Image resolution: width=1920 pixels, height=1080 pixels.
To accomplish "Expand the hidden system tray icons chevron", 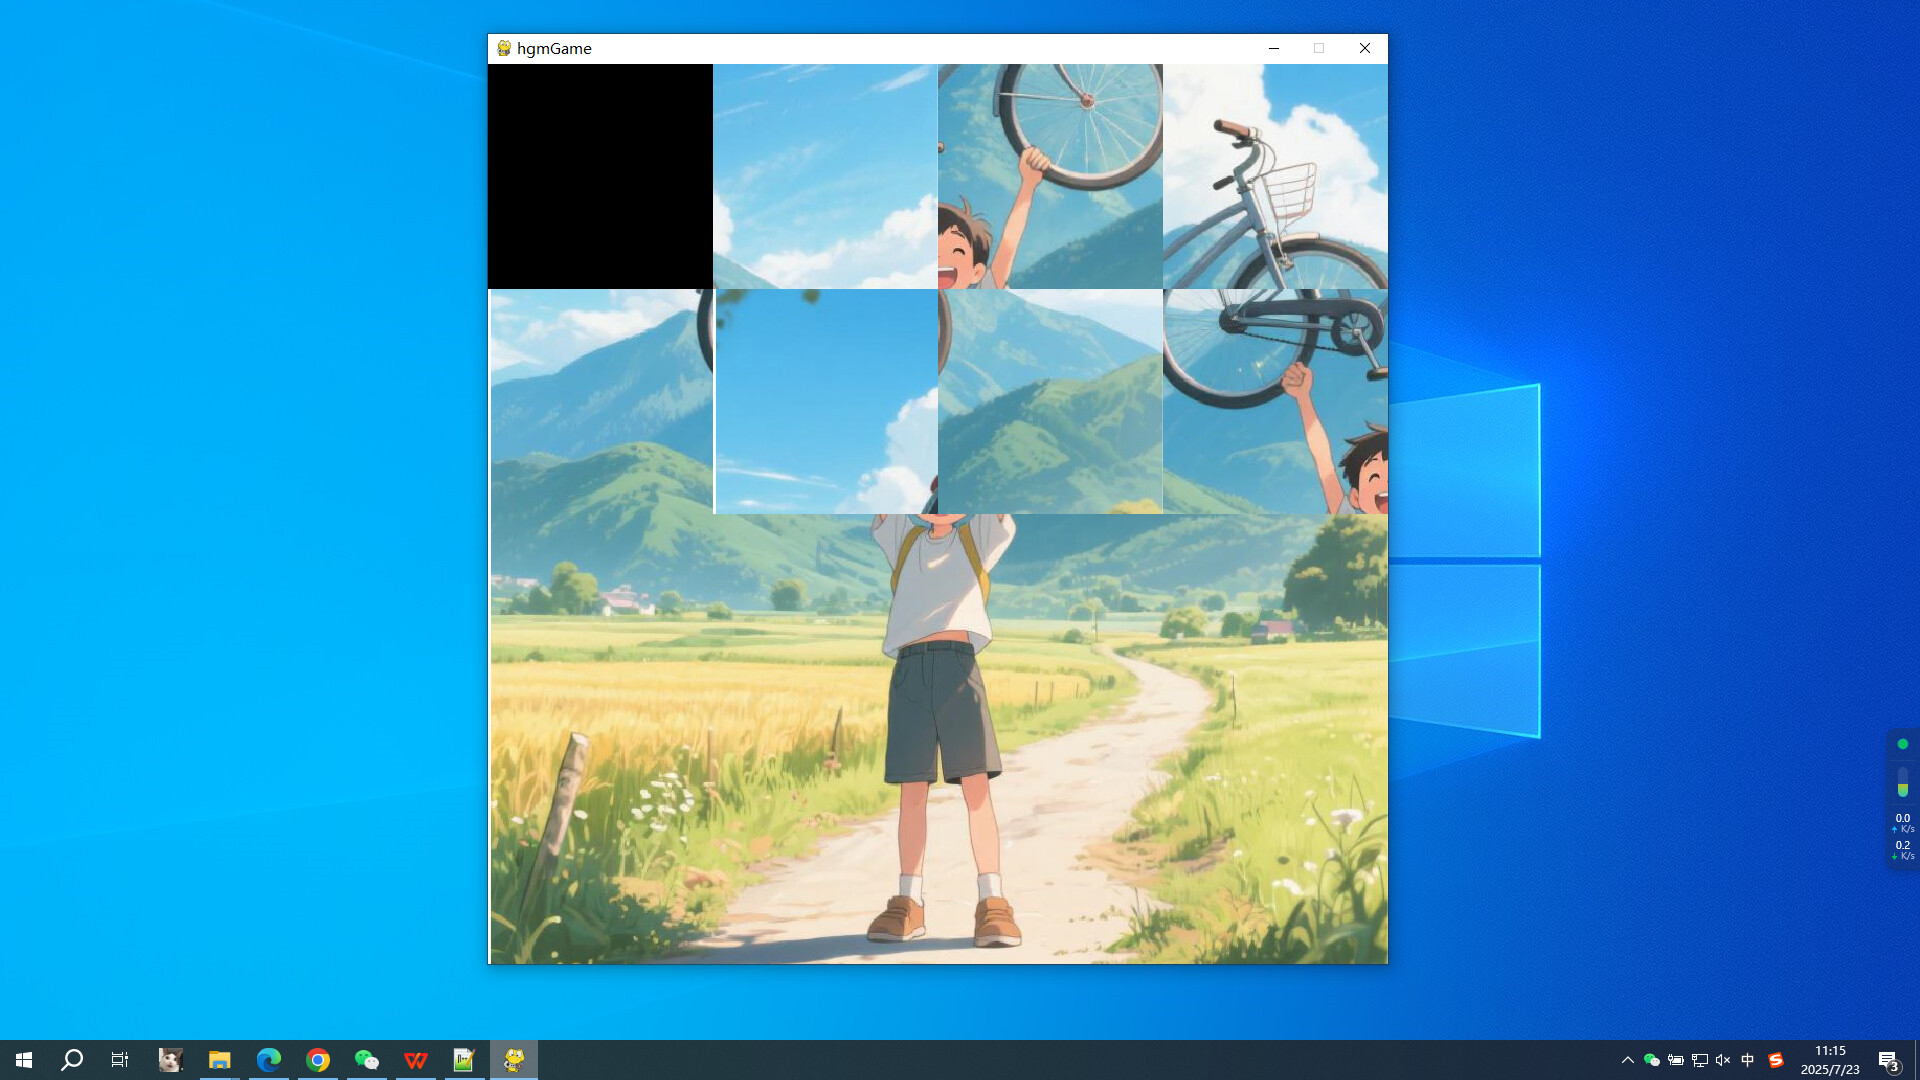I will 1628,1059.
